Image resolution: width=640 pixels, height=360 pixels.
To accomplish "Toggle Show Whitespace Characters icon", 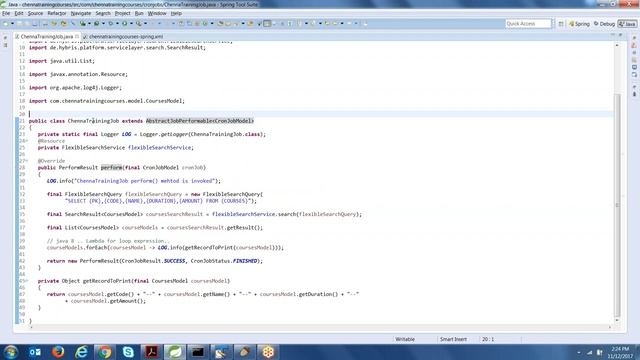I will click(x=290, y=24).
